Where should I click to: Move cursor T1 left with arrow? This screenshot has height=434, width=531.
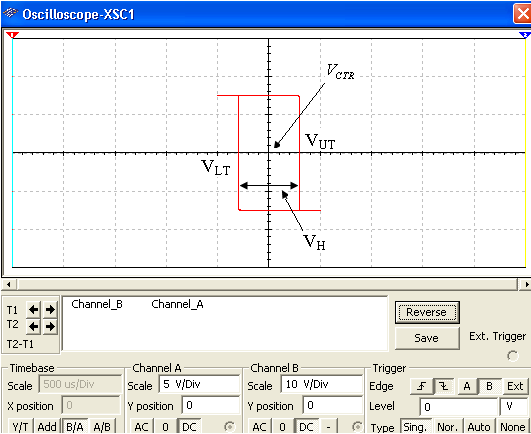pyautogui.click(x=33, y=309)
